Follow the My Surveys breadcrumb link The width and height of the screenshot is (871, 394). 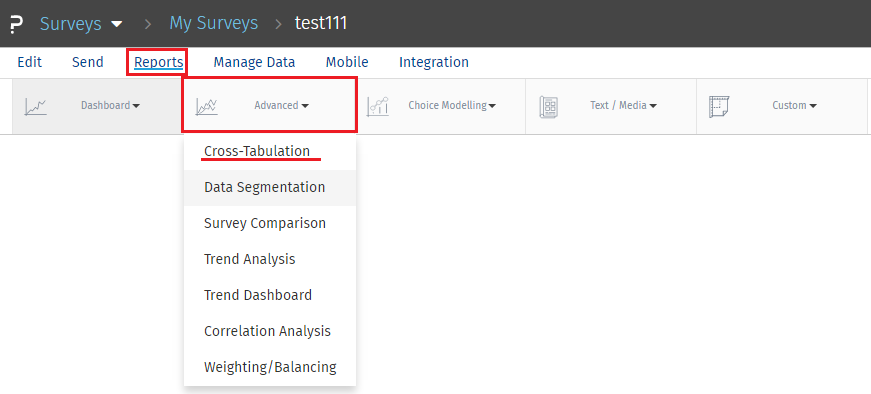[x=214, y=23]
